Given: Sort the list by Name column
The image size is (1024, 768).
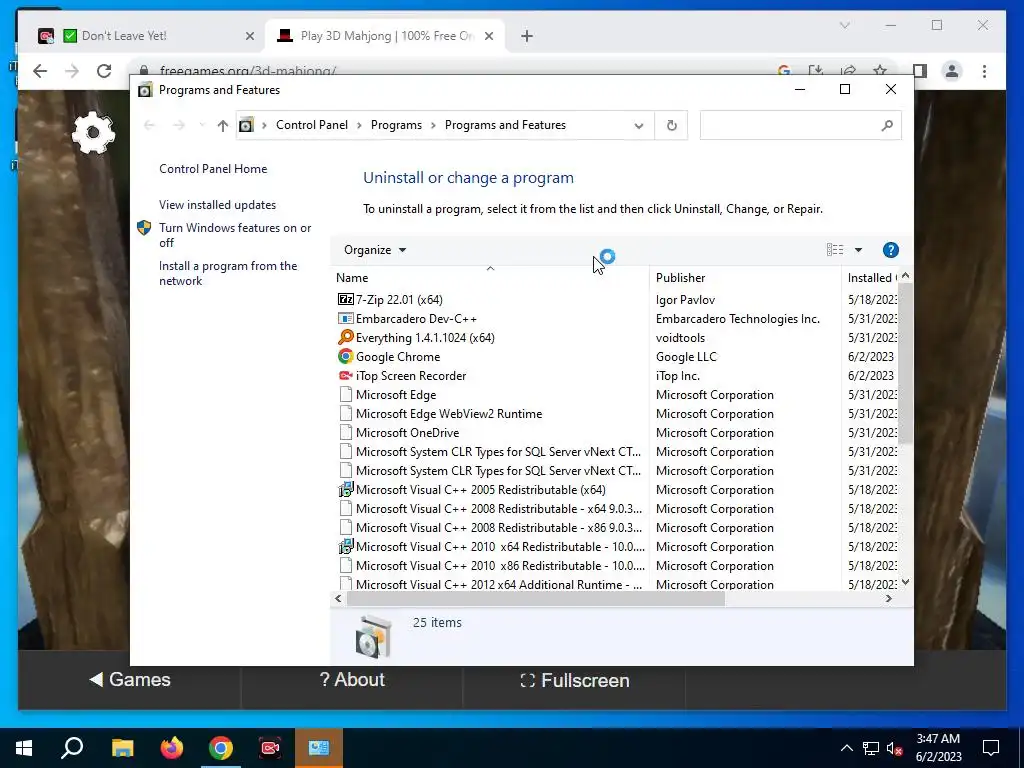Looking at the screenshot, I should pyautogui.click(x=490, y=278).
